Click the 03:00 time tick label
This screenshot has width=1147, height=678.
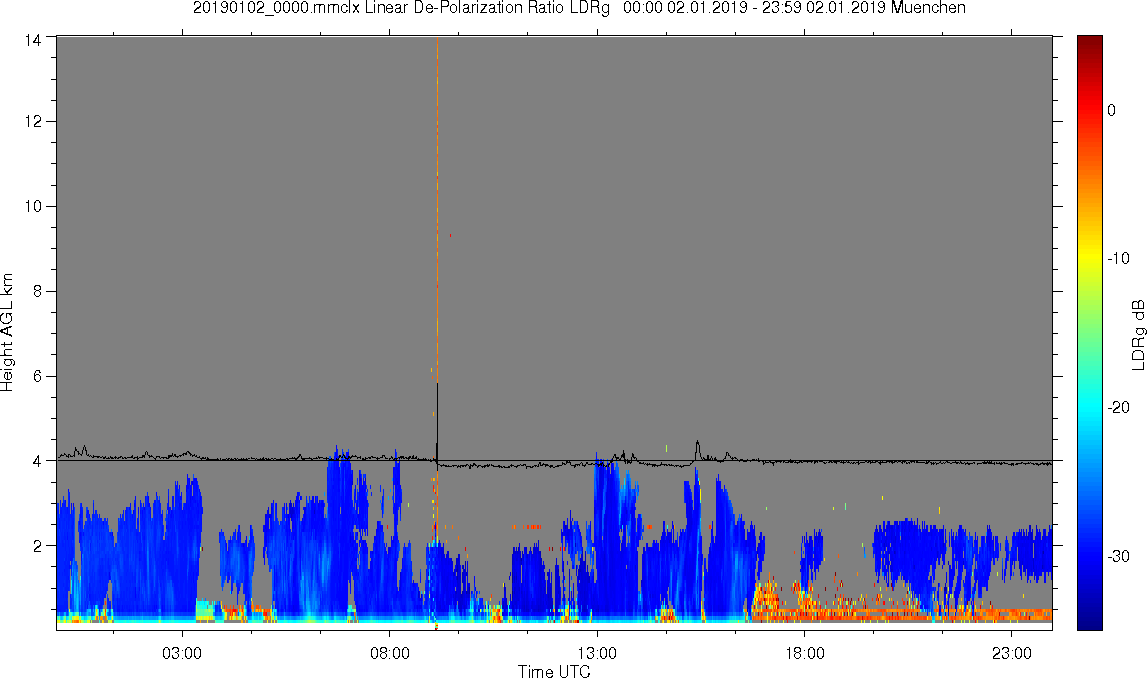[182, 653]
